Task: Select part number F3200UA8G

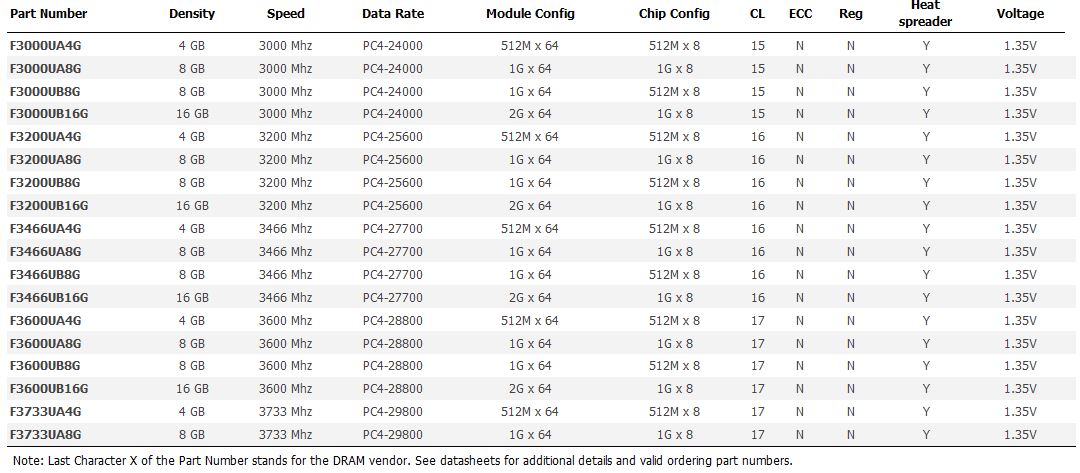Action: [x=45, y=160]
